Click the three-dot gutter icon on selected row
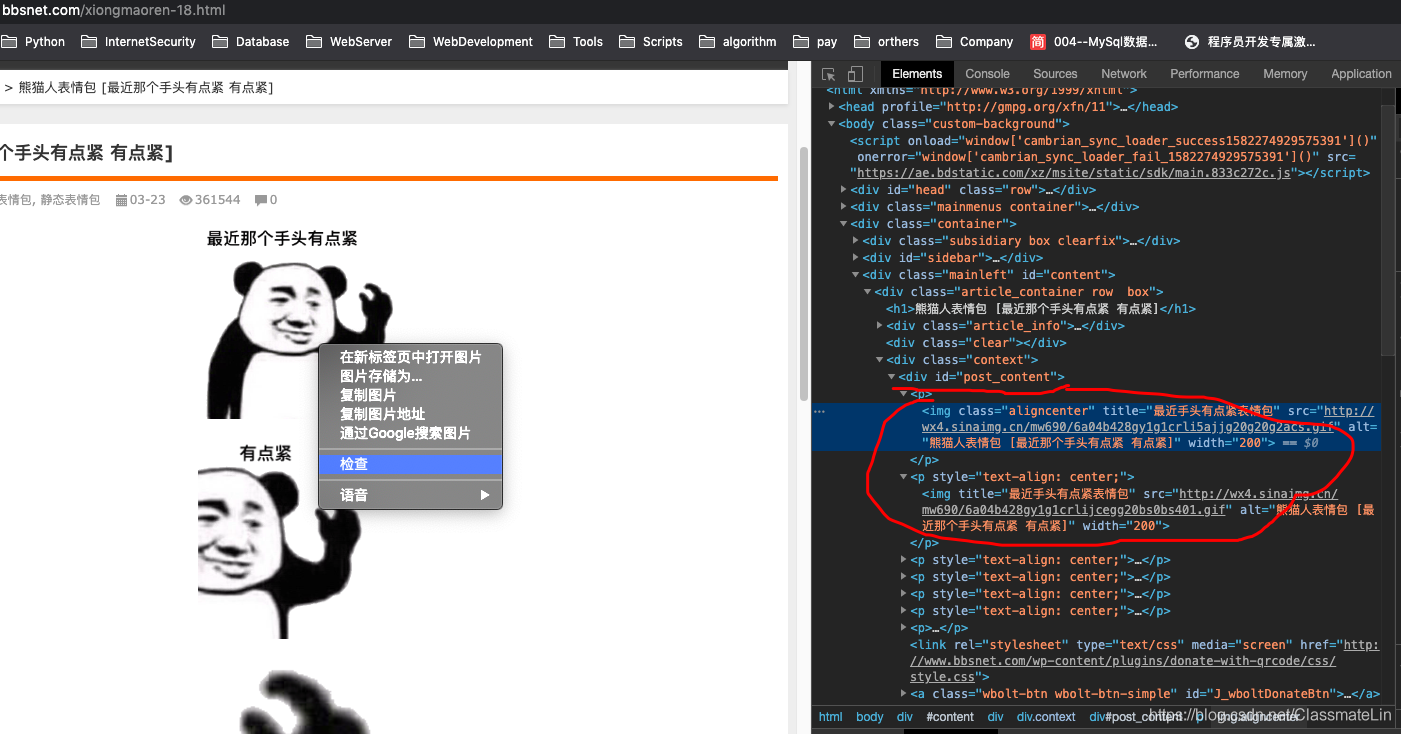1401x734 pixels. 819,411
